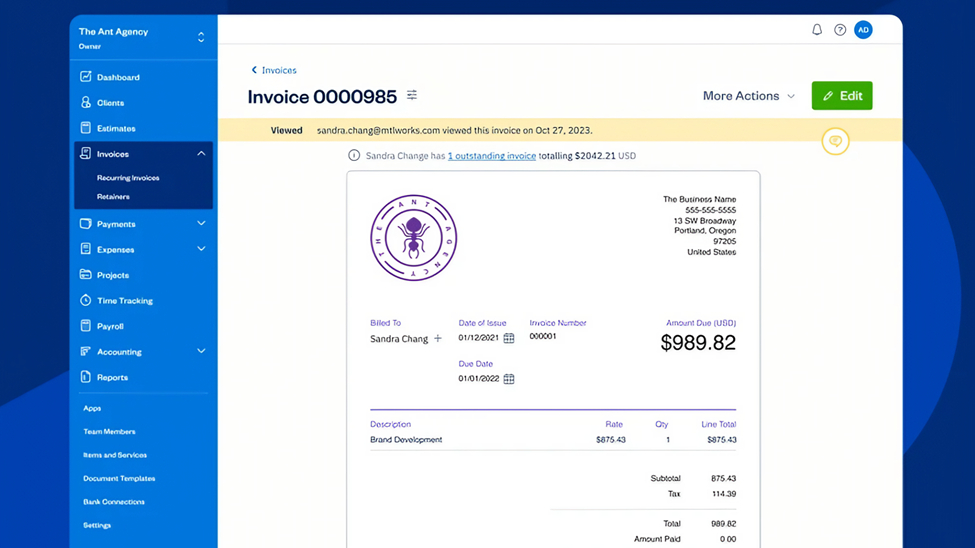Click the yellow chat bubble comment icon
Image resolution: width=975 pixels, height=548 pixels.
[x=835, y=142]
